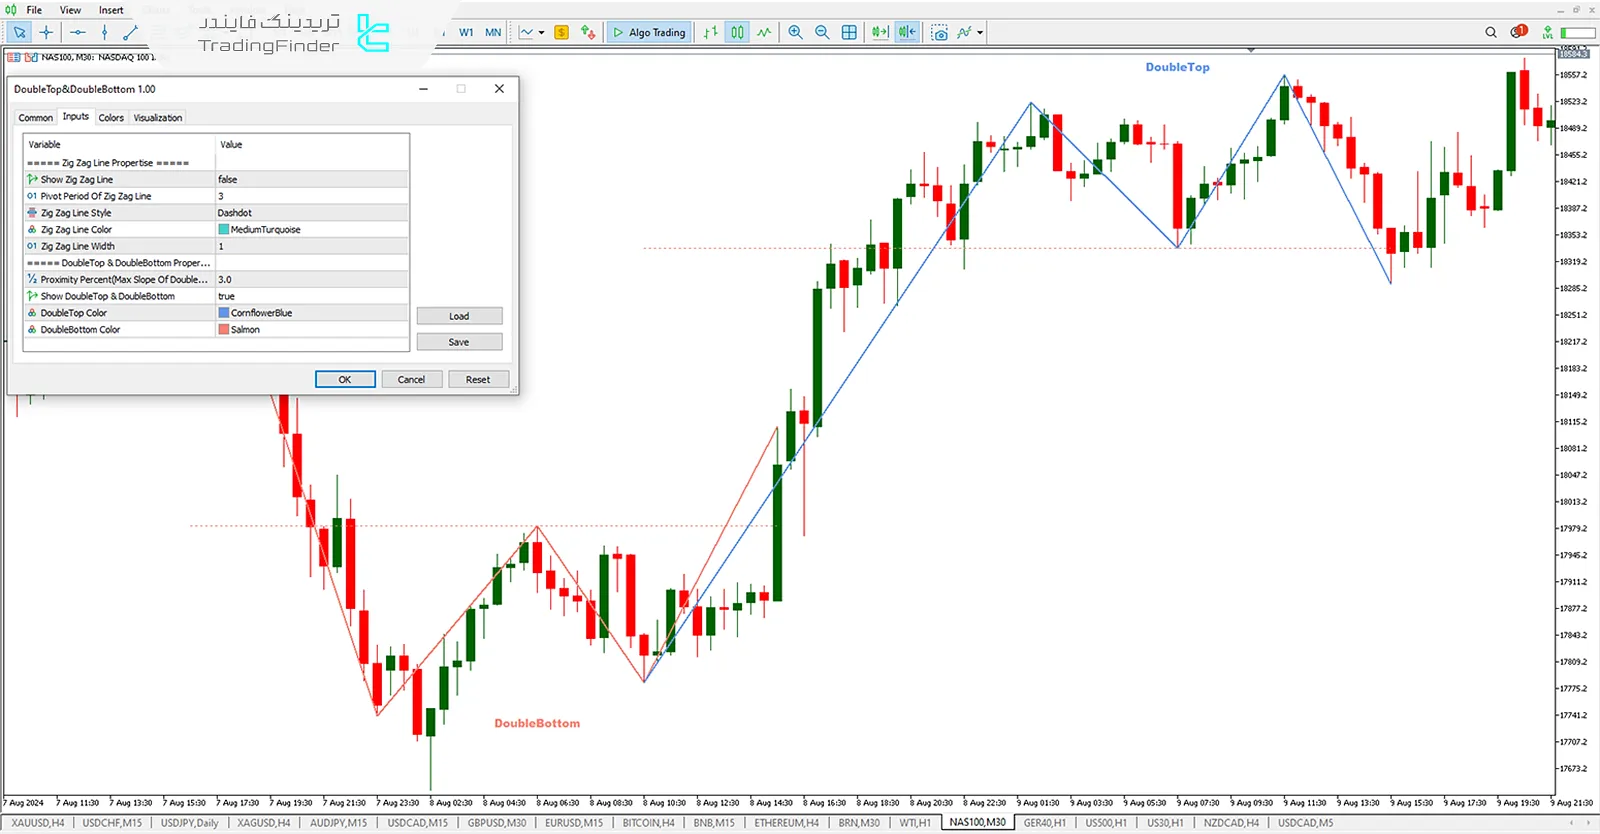Switch to the Colors tab
This screenshot has height=834, width=1600.
tap(111, 118)
